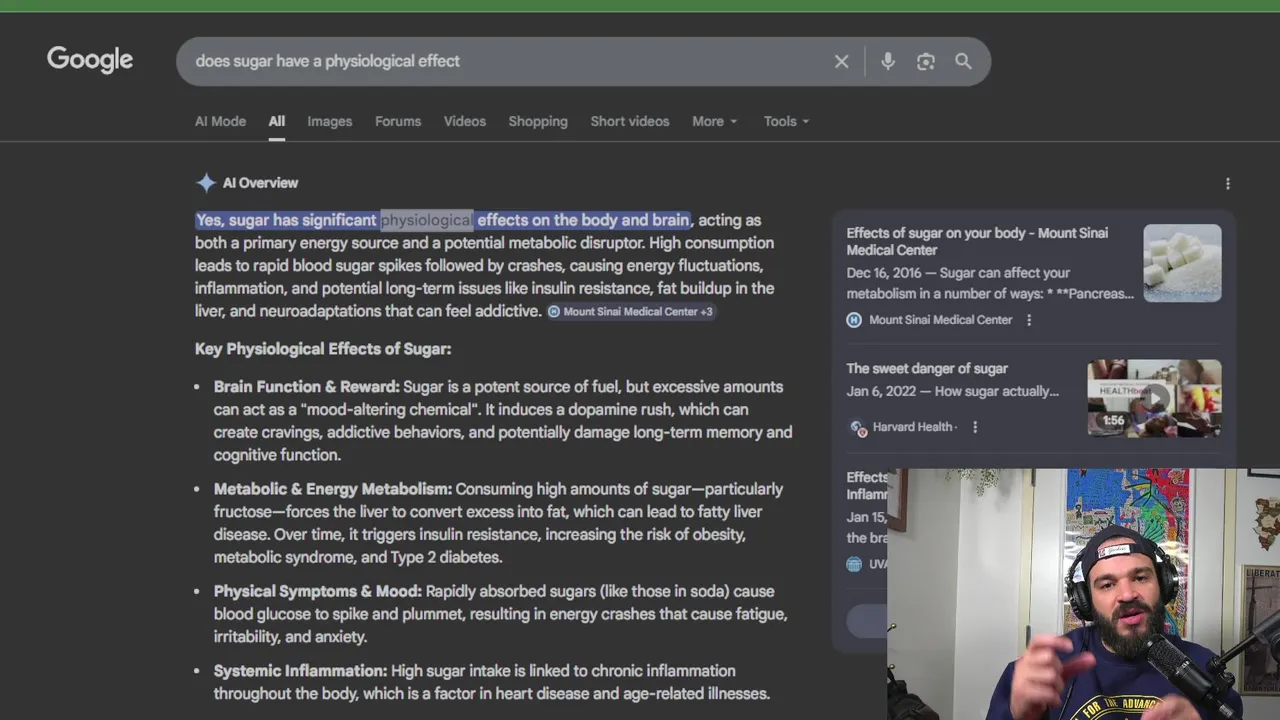Image resolution: width=1280 pixels, height=720 pixels.
Task: Start voice search with microphone
Action: pos(887,61)
